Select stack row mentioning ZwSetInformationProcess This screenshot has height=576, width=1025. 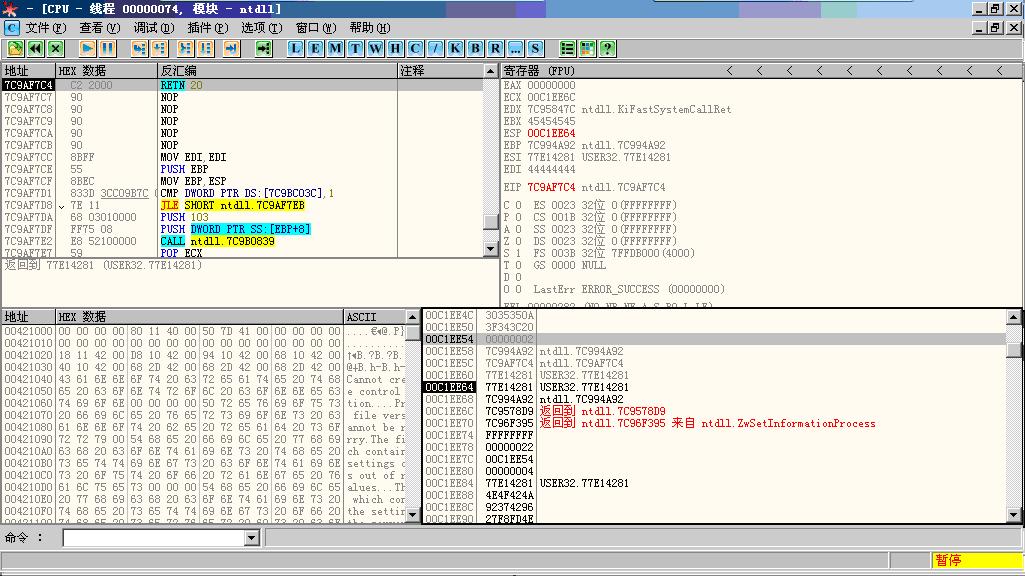click(714, 423)
